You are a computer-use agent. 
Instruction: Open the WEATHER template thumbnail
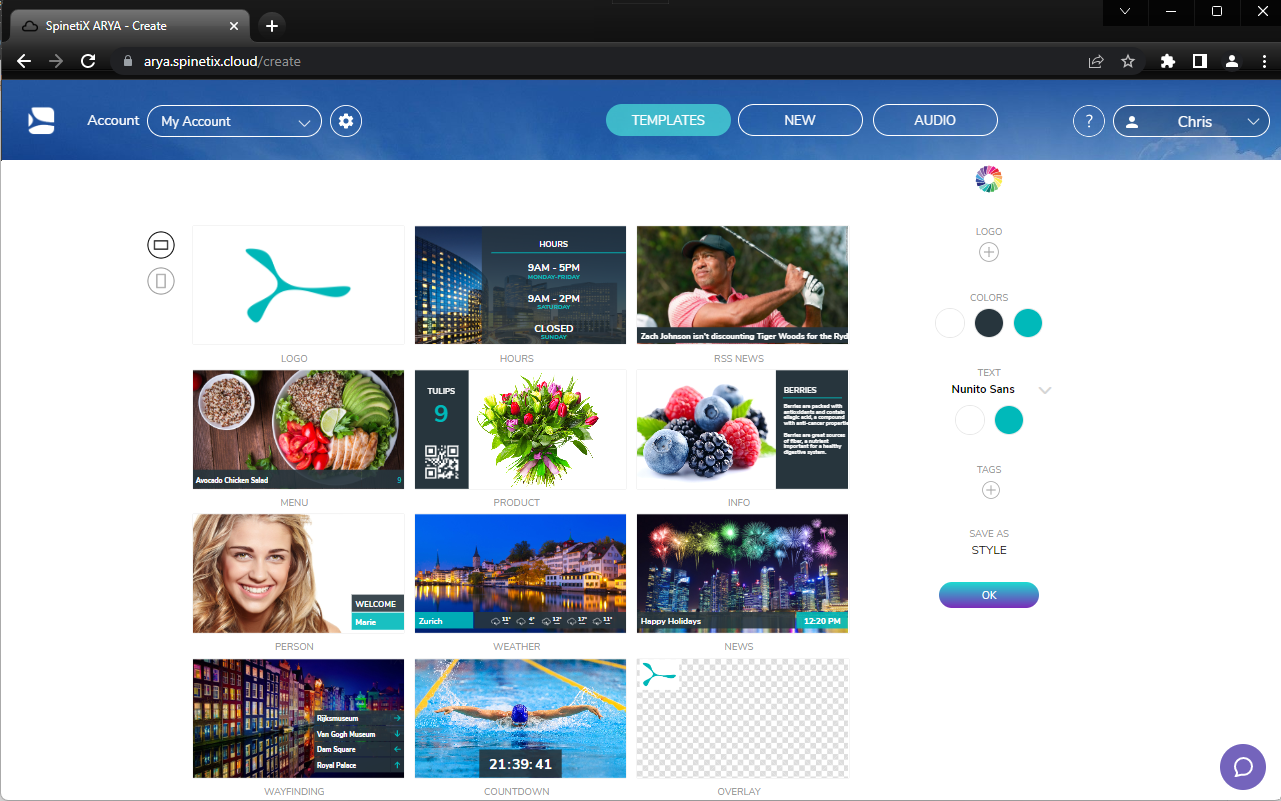pyautogui.click(x=520, y=573)
